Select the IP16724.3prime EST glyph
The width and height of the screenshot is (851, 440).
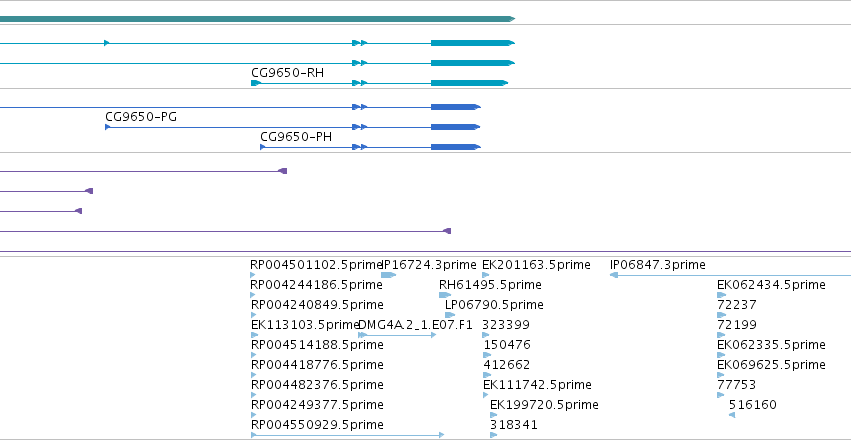(389, 275)
